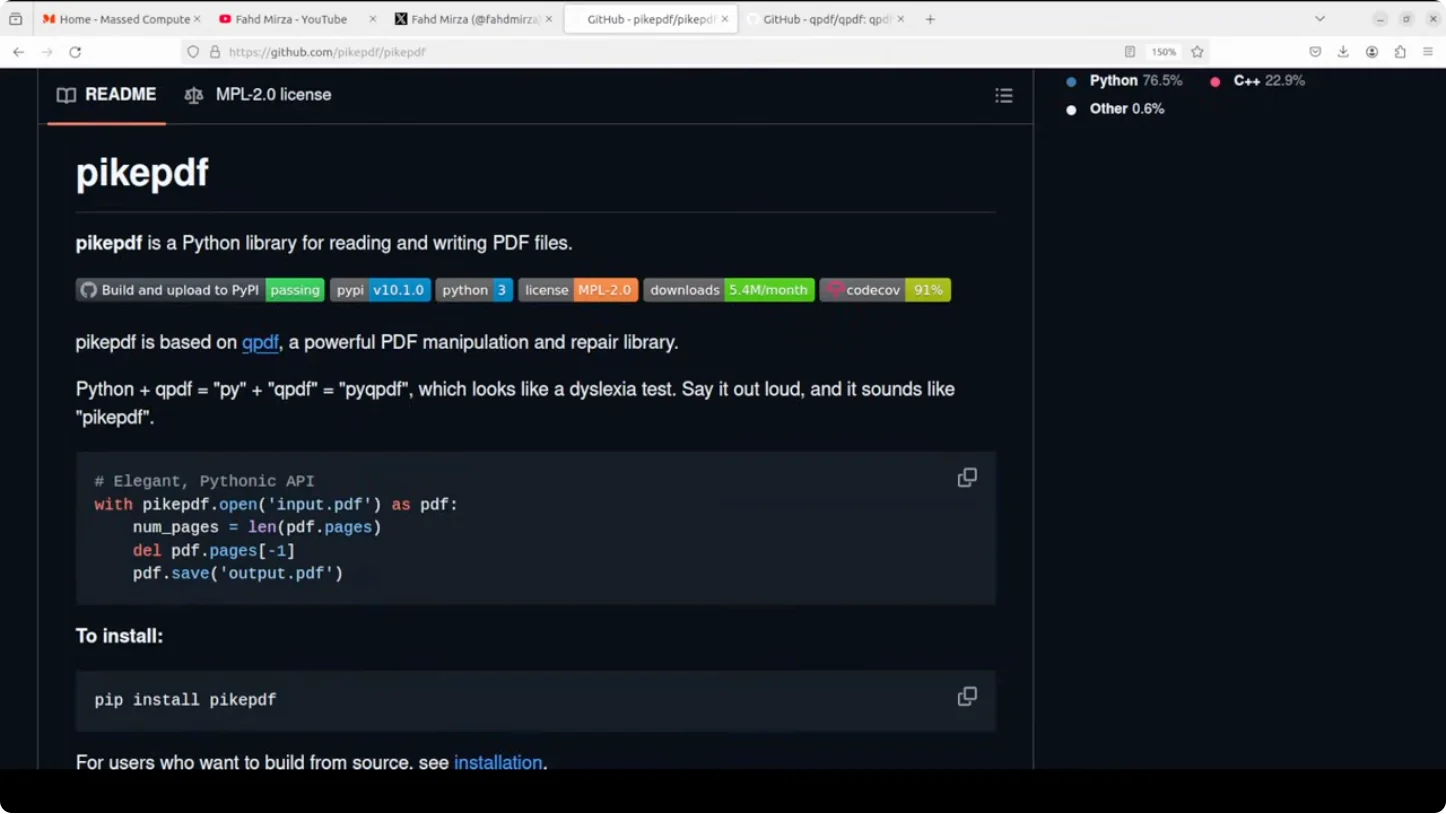
Task: Open the installation documentation link
Action: tap(498, 762)
